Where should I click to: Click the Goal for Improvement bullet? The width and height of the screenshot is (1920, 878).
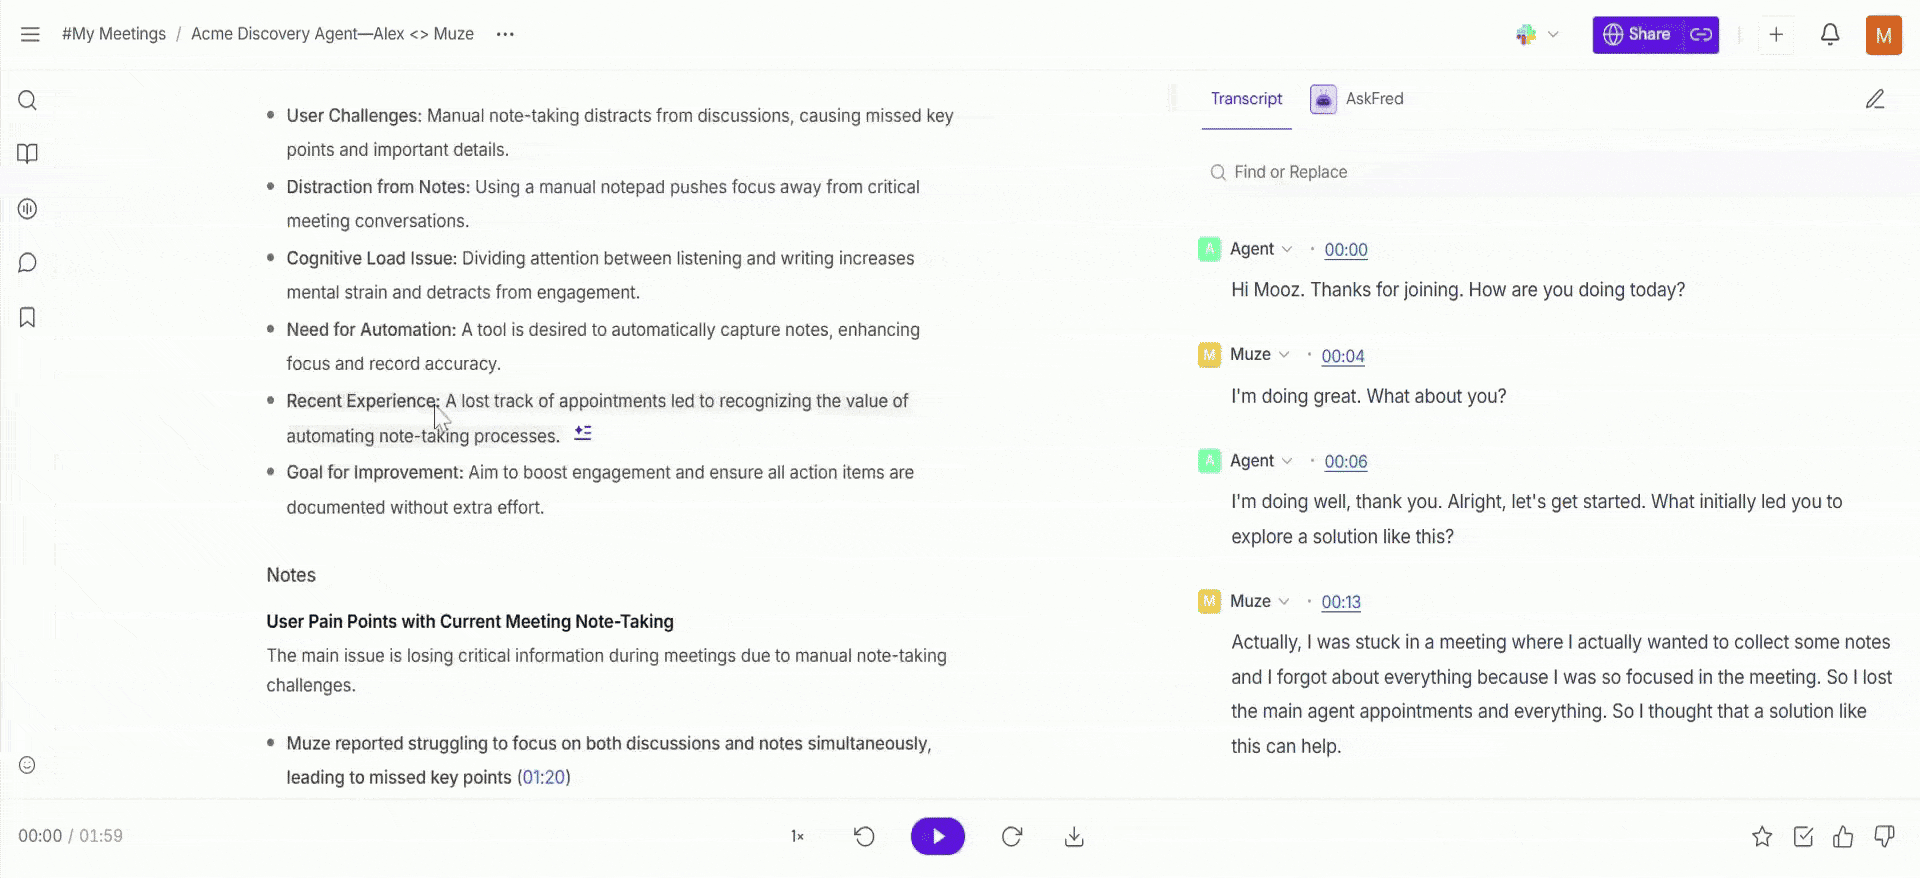[x=600, y=489]
